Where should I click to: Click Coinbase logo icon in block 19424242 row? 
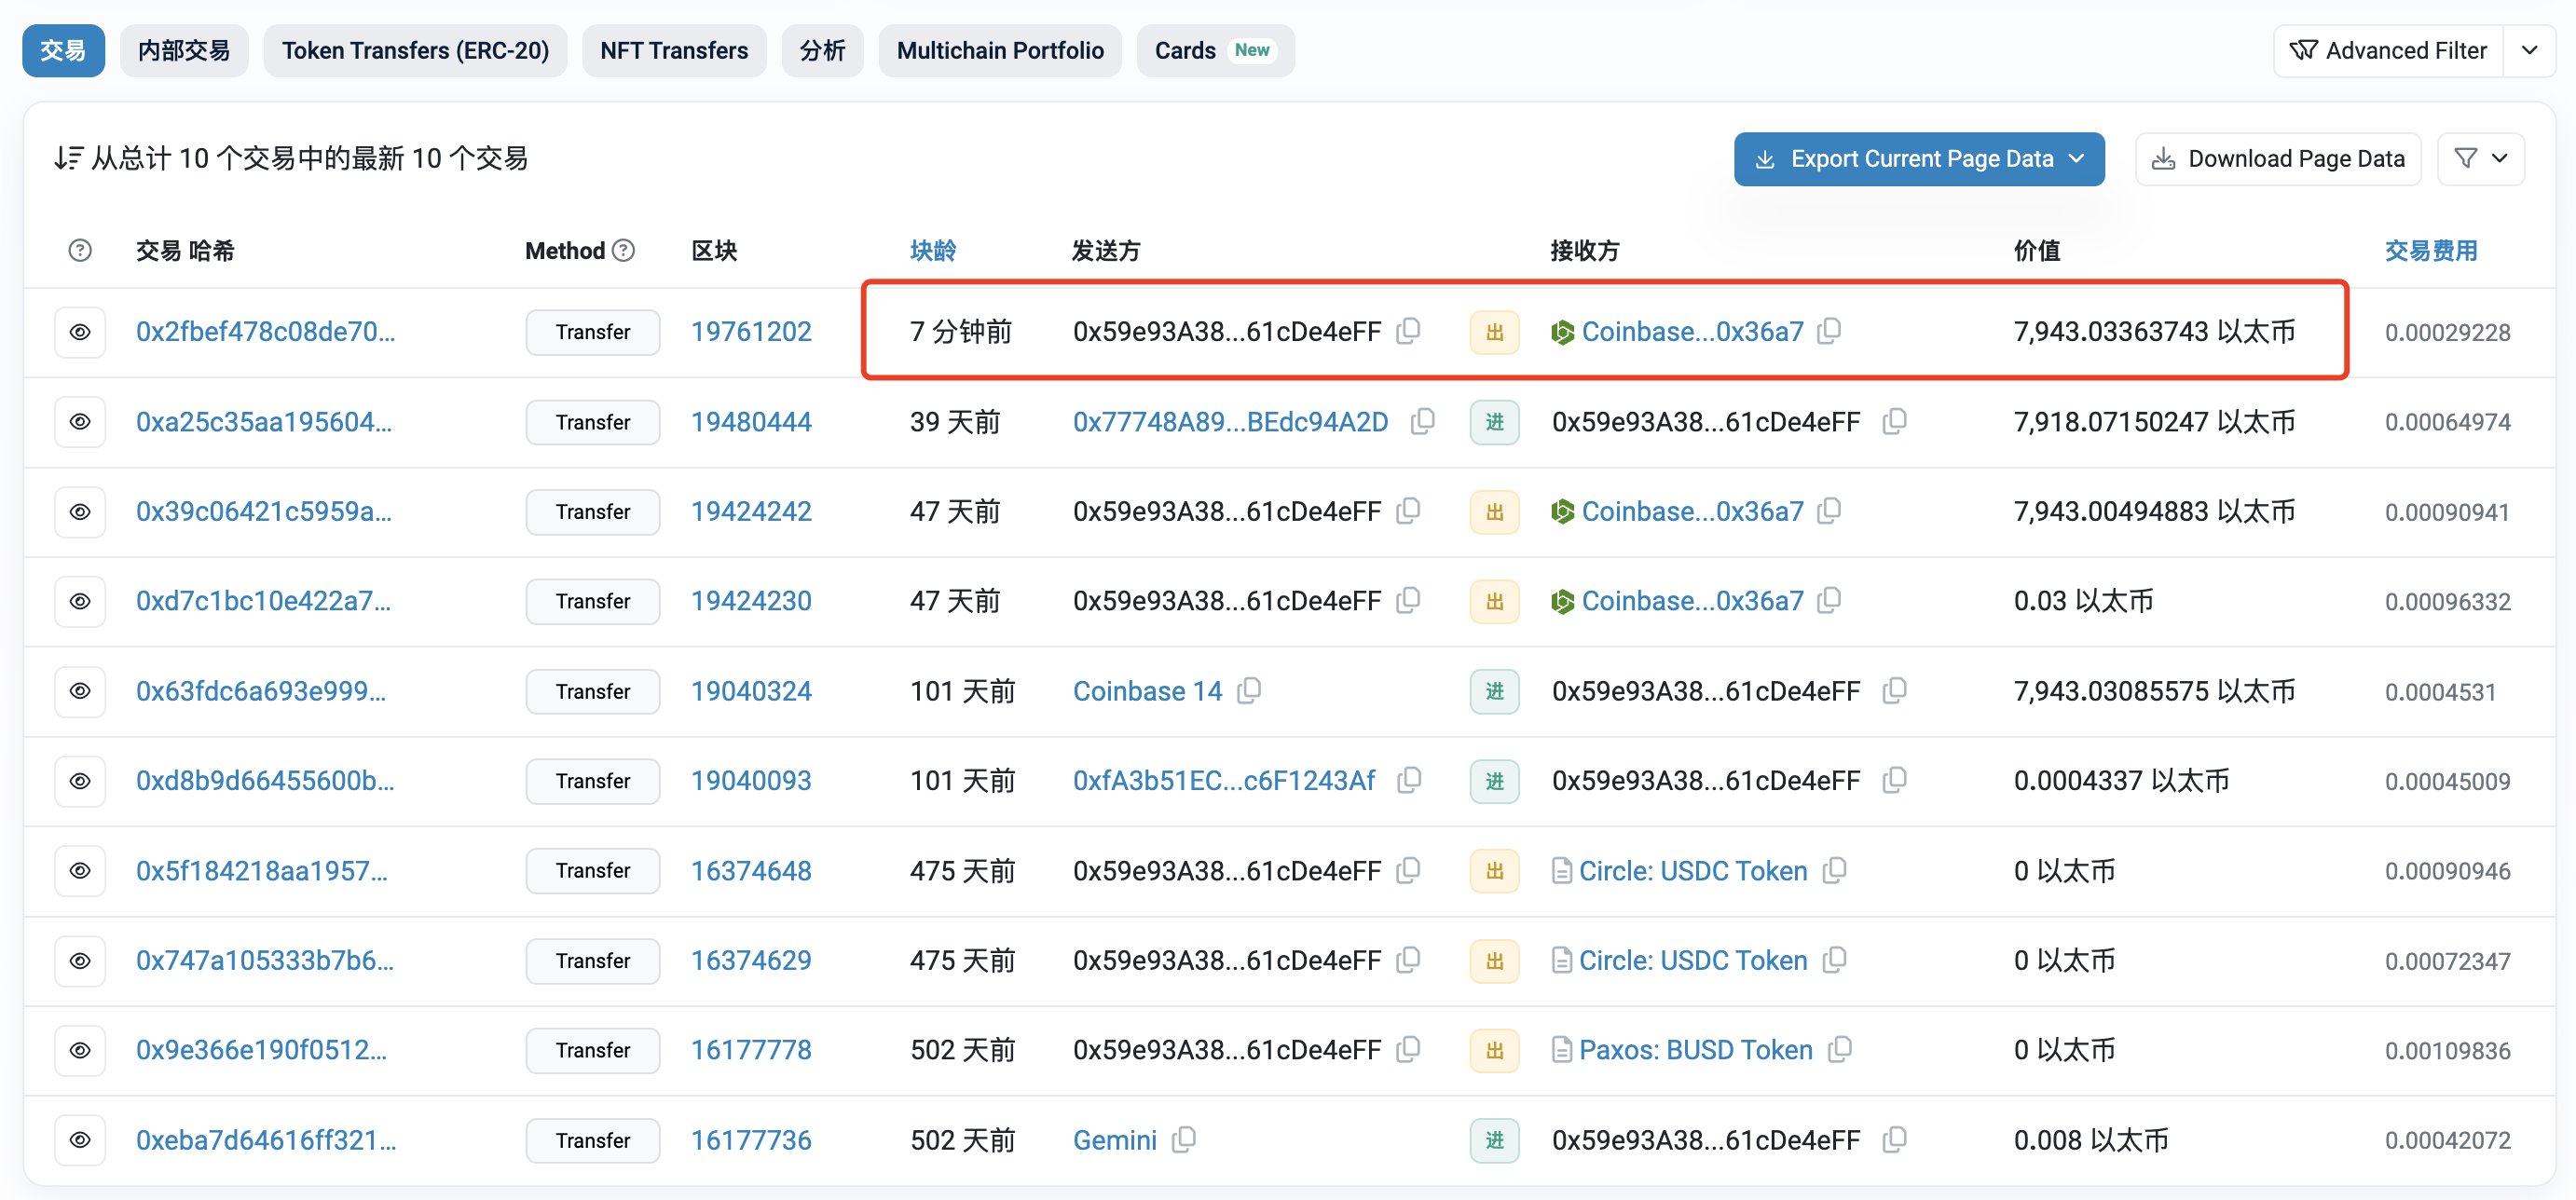pos(1562,512)
